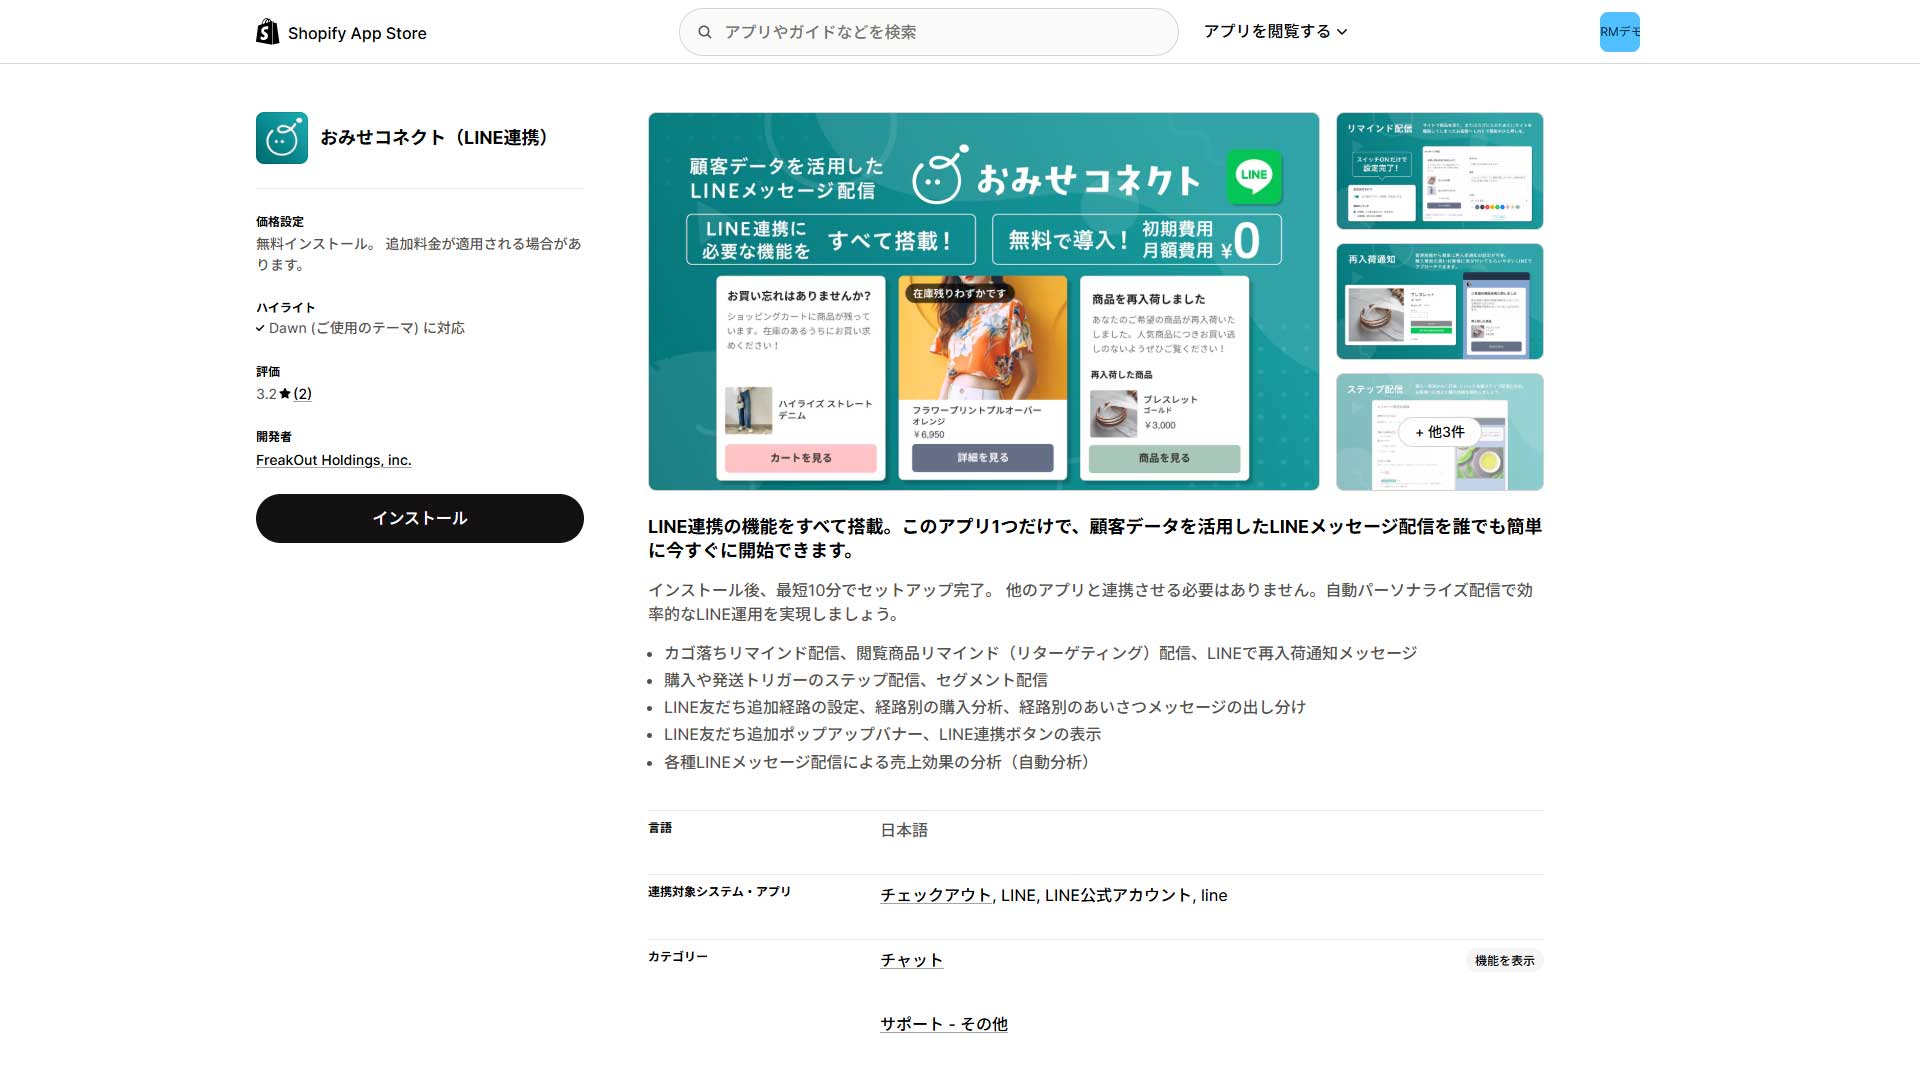Screen dimensions: 1920x1080
Task: Click the 3.2 rating value
Action: [266, 394]
